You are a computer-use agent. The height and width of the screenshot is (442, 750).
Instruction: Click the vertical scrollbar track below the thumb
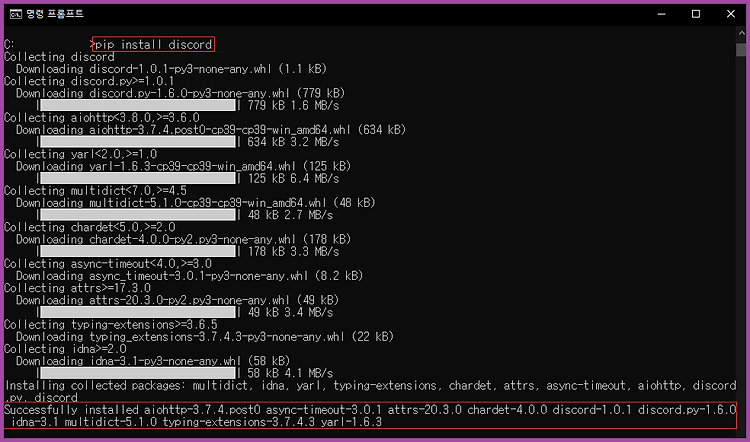(741, 239)
